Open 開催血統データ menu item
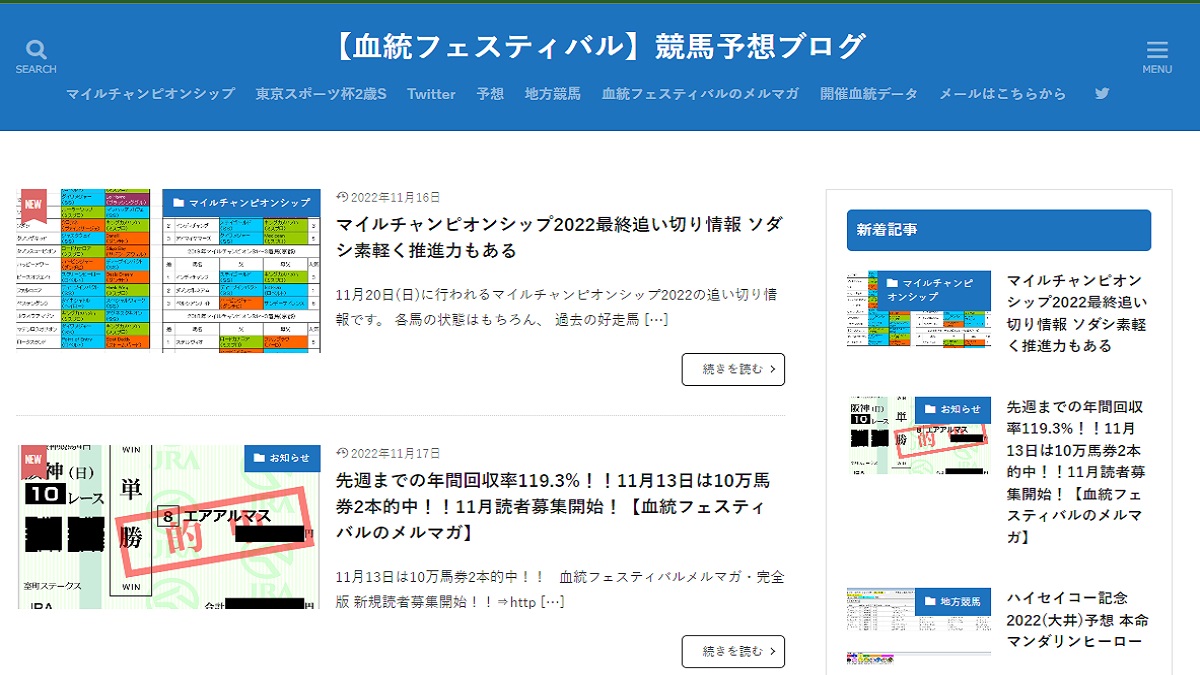The width and height of the screenshot is (1200, 675). tap(869, 94)
